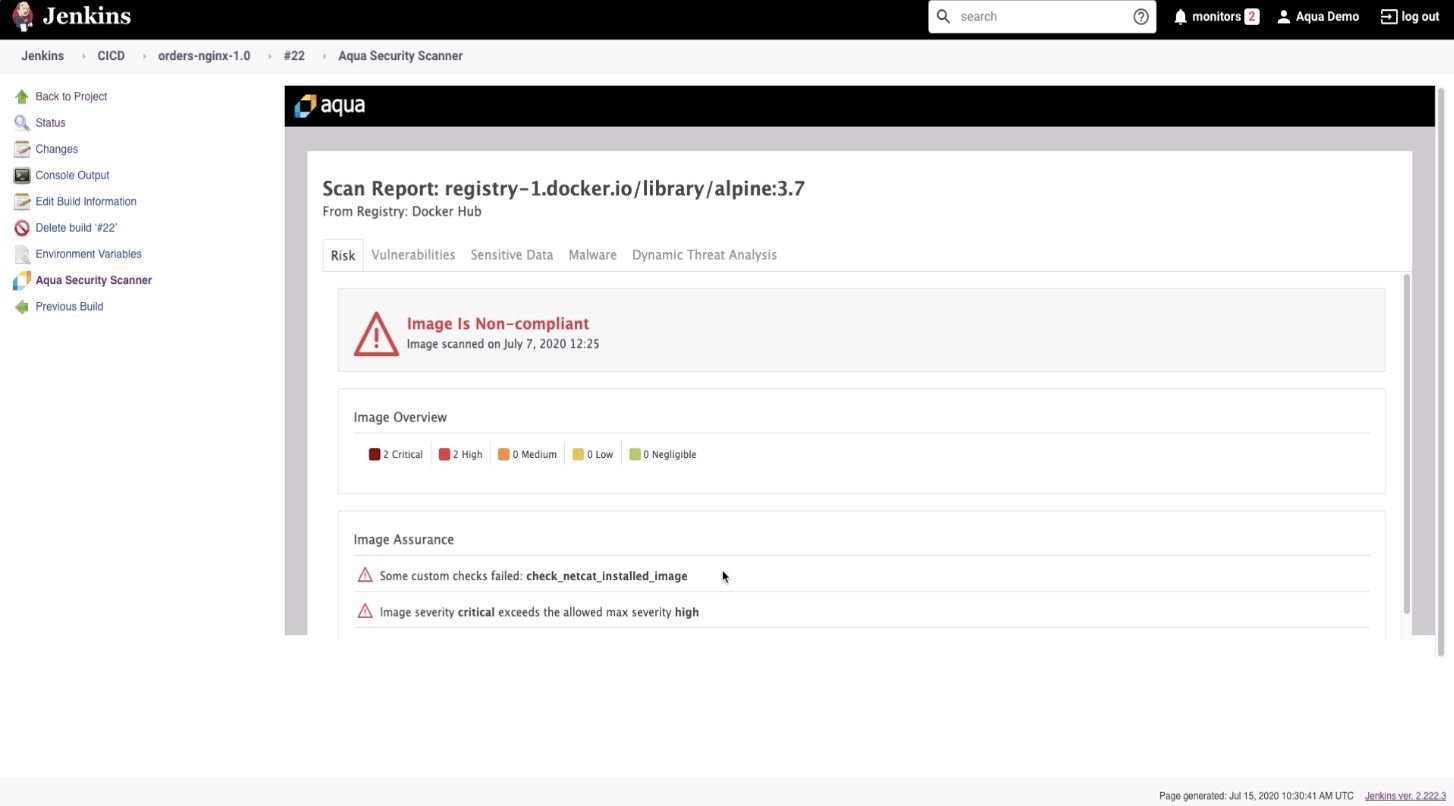Image resolution: width=1454 pixels, height=806 pixels.
Task: Open the Changes sidebar link
Action: (x=56, y=149)
